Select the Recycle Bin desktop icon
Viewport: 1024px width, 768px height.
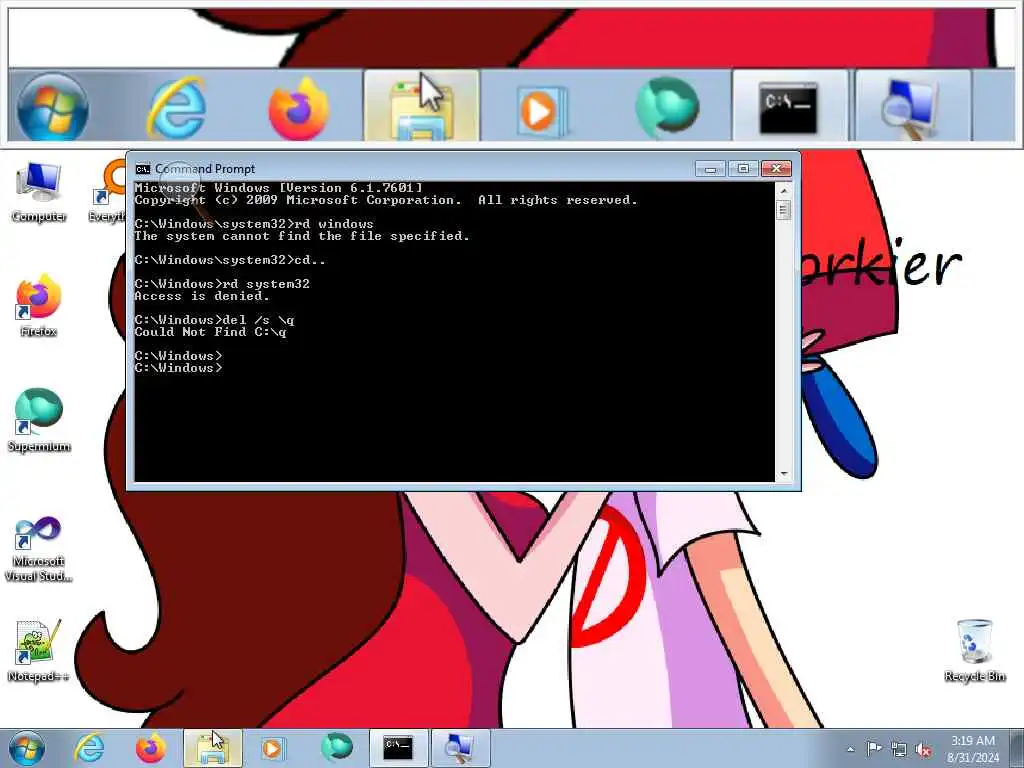(x=974, y=650)
